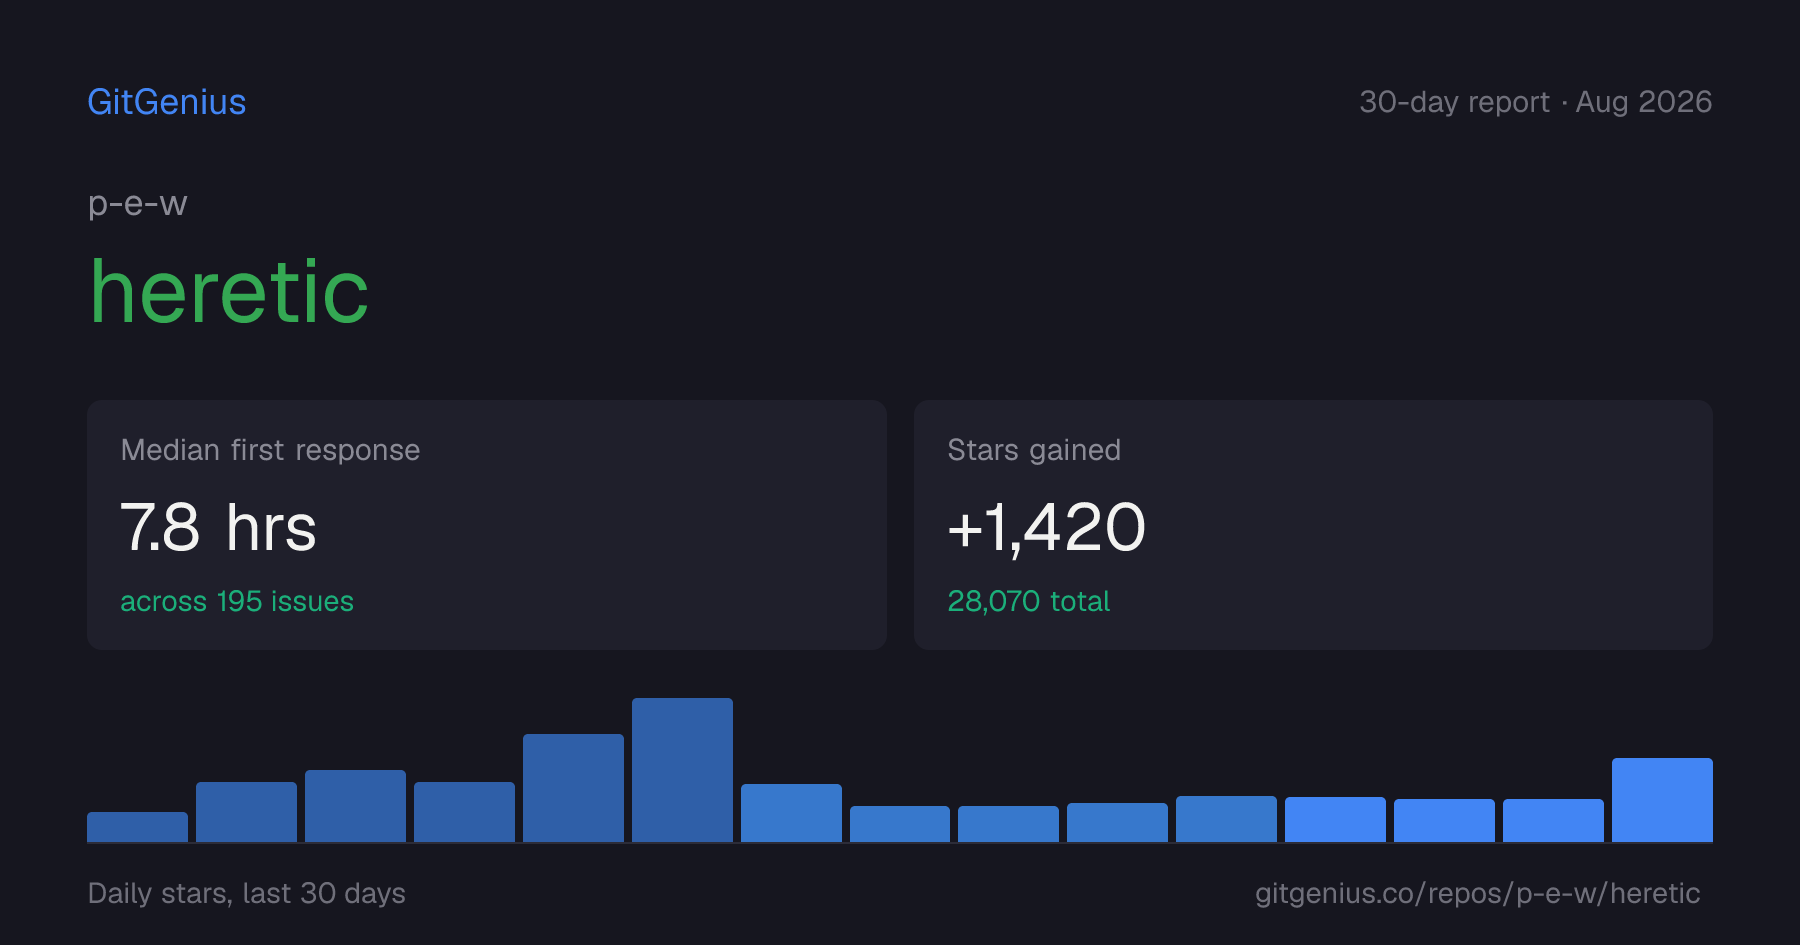Open the heretic repository title

click(x=229, y=291)
